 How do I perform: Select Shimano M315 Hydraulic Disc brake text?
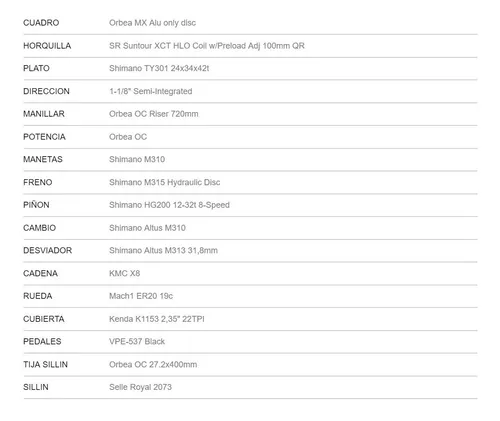[x=165, y=182]
